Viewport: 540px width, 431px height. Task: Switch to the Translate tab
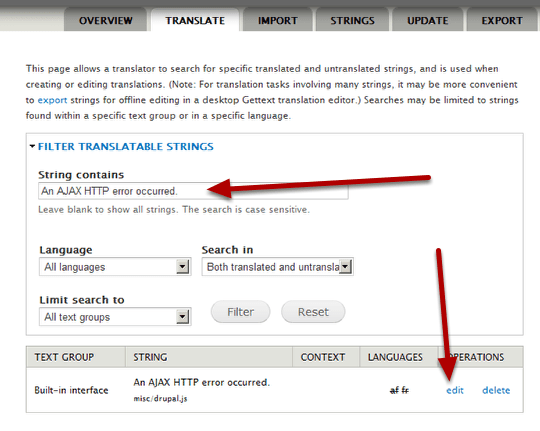click(195, 20)
